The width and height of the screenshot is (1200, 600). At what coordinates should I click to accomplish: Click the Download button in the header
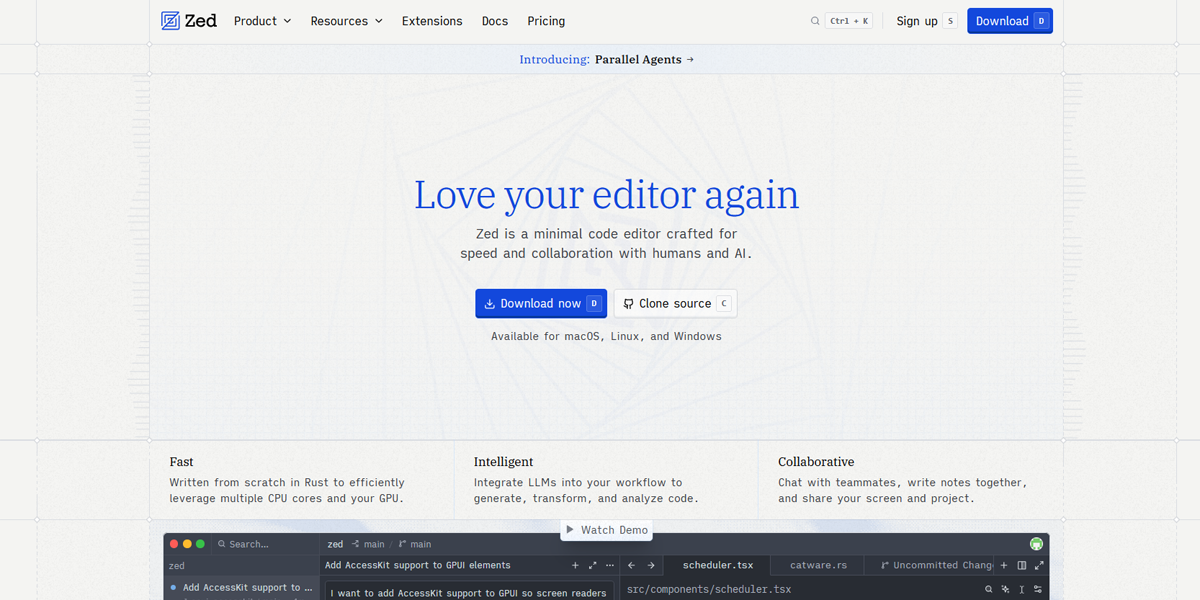1010,21
